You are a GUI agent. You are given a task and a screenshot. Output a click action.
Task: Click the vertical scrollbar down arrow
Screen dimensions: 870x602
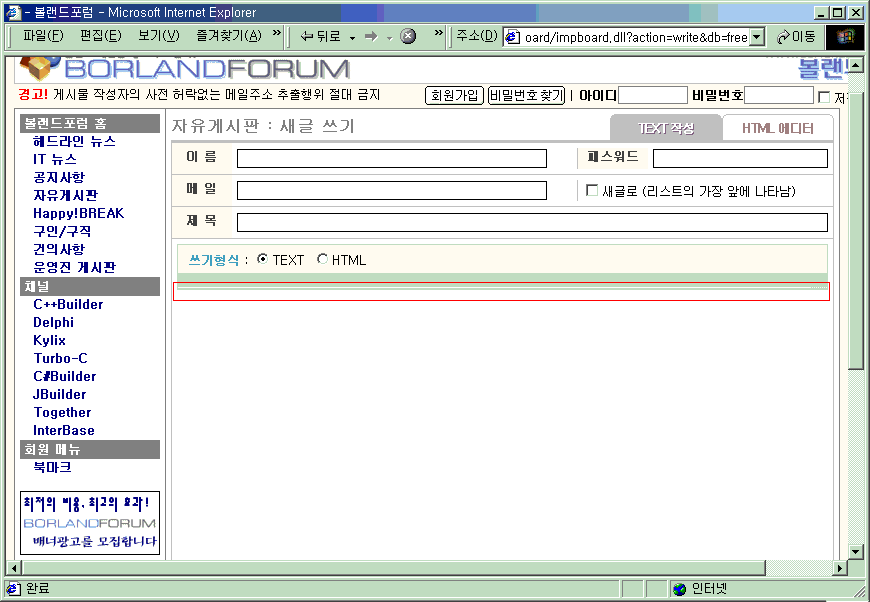click(x=855, y=551)
